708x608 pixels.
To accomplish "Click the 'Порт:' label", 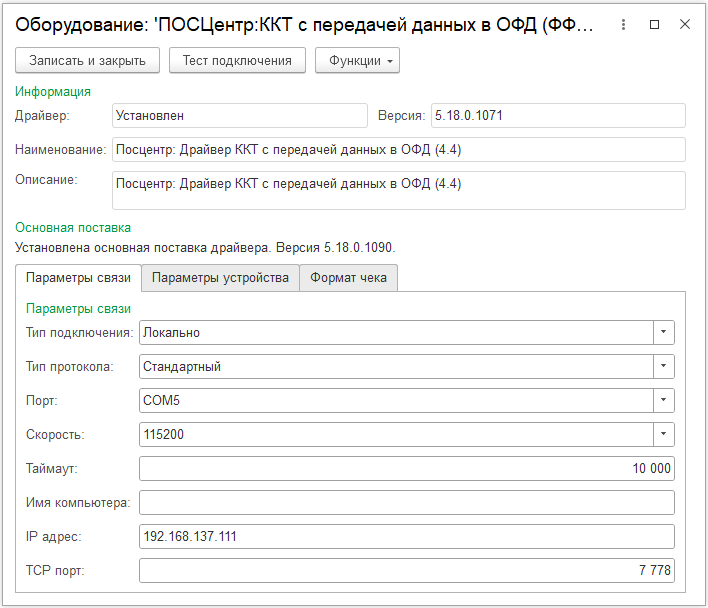I will tap(42, 400).
